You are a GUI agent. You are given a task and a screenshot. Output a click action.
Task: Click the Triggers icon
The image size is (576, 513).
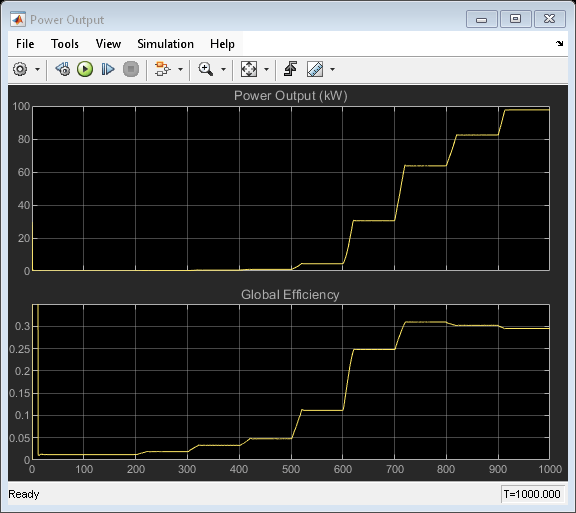coord(291,69)
